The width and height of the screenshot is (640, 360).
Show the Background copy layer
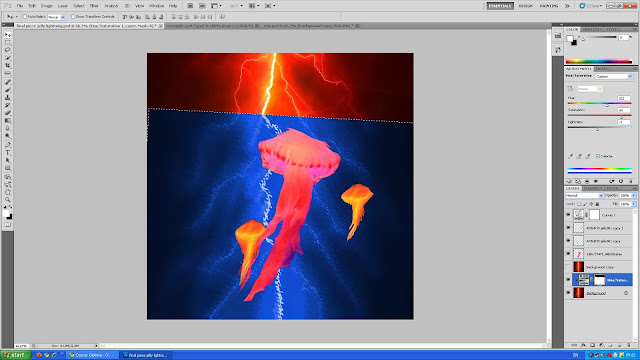(x=569, y=267)
